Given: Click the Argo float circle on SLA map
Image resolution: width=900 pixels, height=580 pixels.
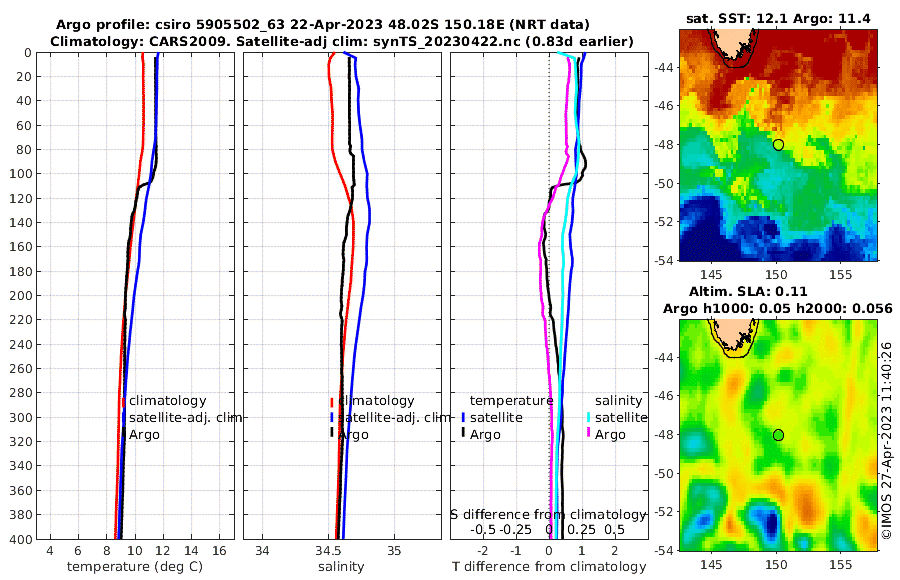Looking at the screenshot, I should (778, 435).
